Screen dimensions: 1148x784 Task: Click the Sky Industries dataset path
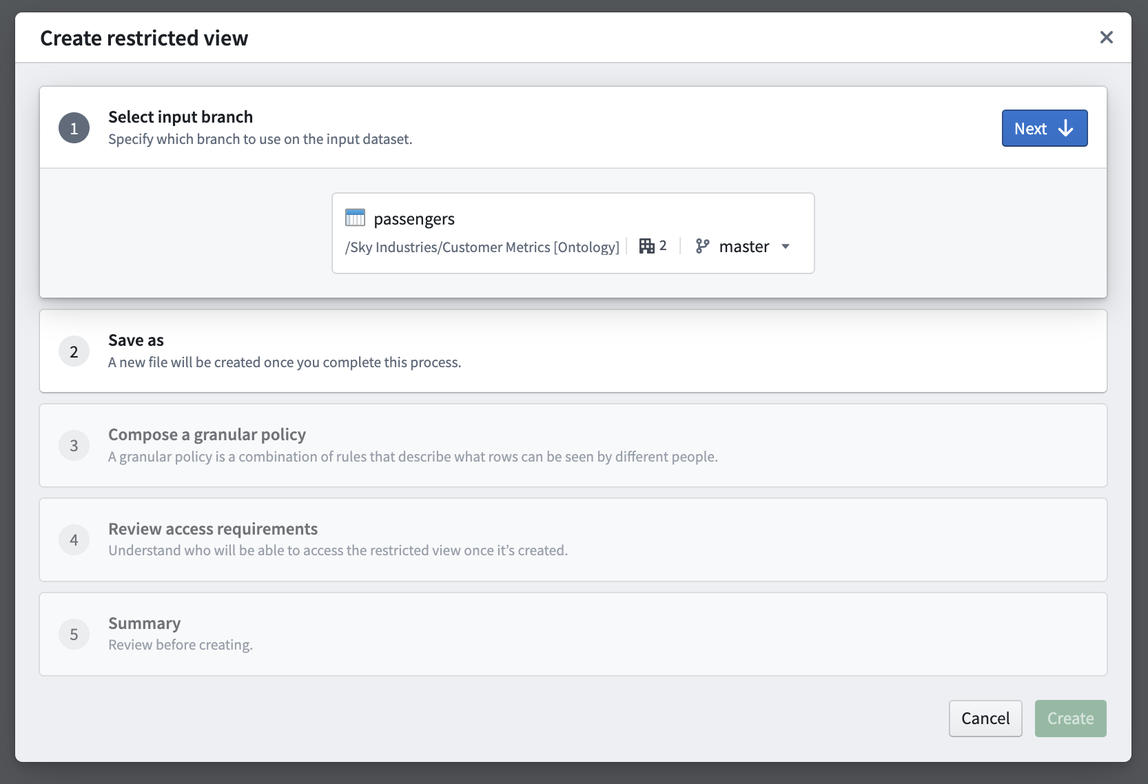482,247
